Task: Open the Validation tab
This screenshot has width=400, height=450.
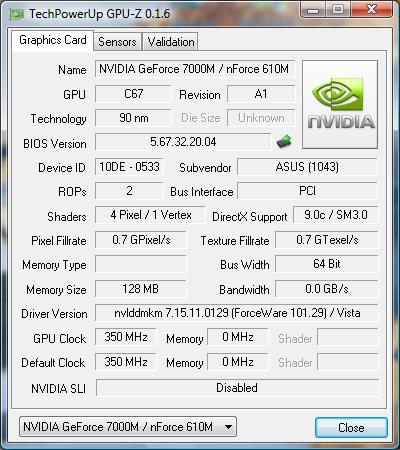Action: [171, 42]
